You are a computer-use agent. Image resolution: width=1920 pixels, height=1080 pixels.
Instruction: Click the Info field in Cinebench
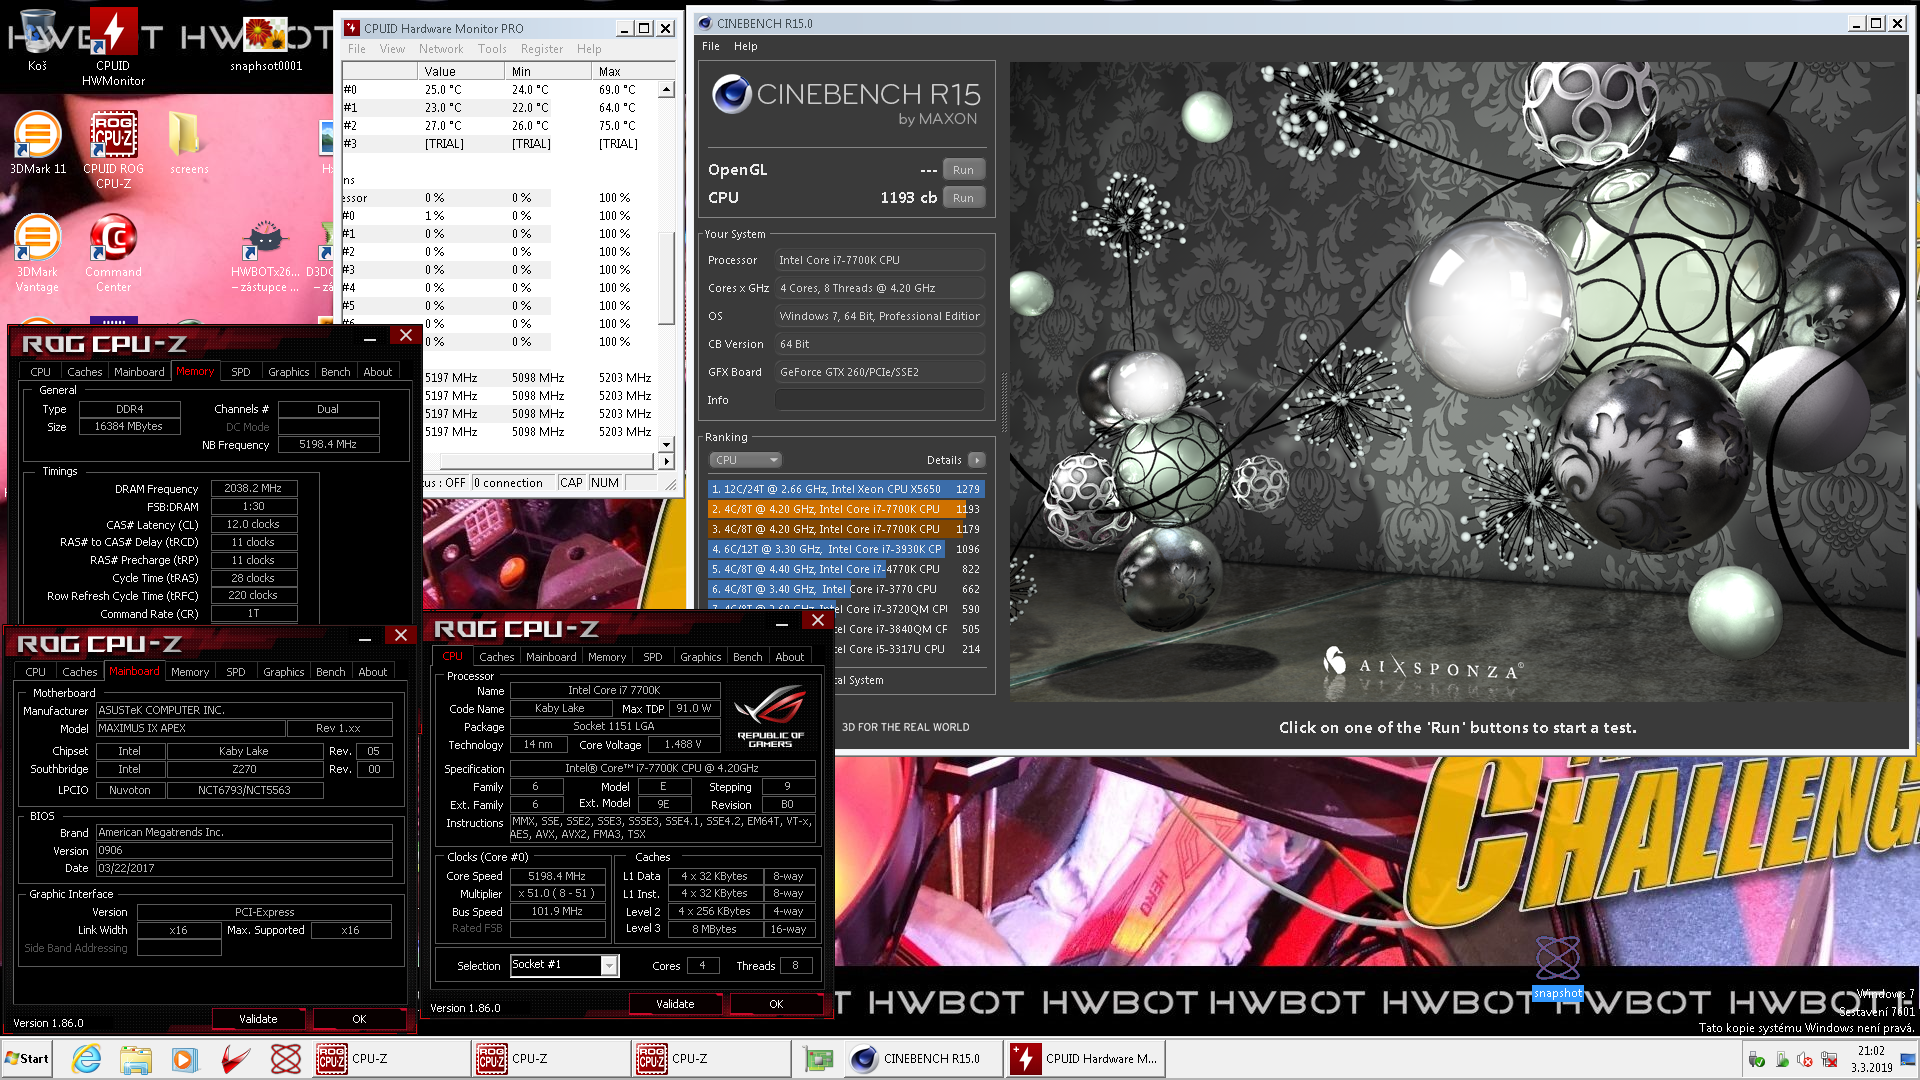click(879, 400)
